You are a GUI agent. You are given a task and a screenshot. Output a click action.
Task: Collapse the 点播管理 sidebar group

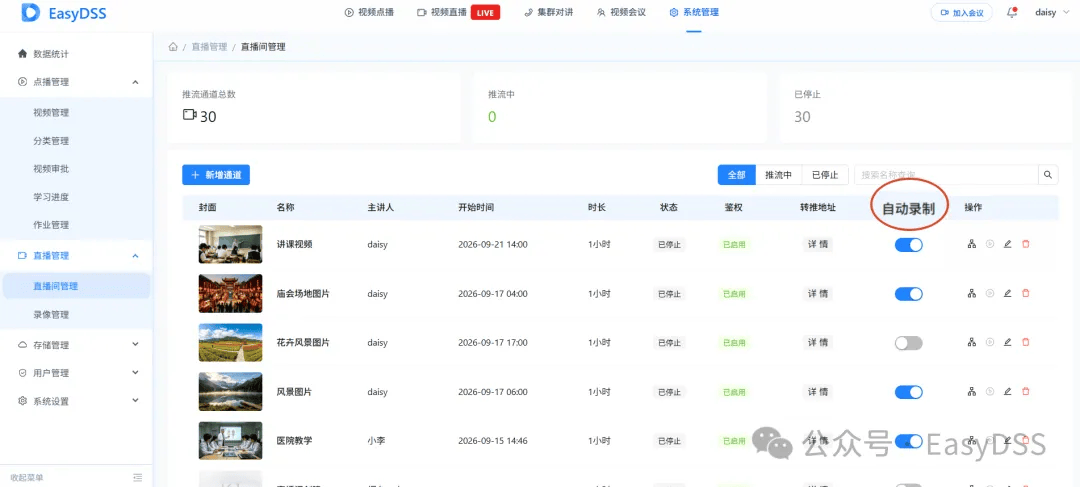point(135,82)
